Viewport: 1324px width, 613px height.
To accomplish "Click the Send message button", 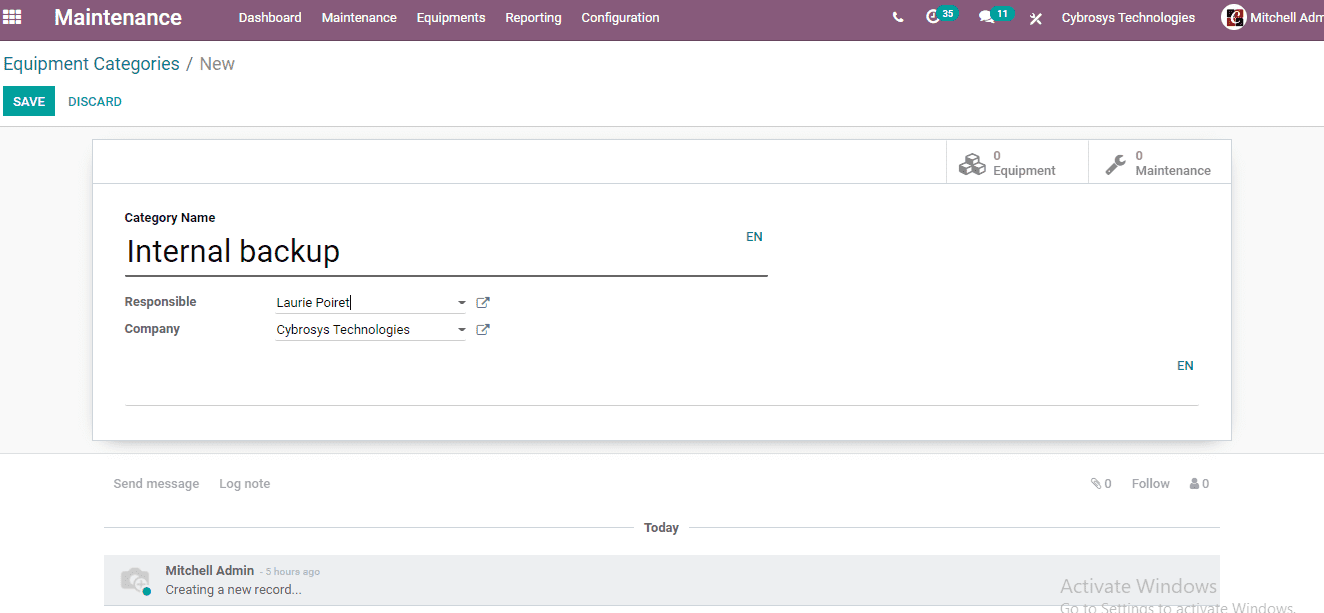I will pos(156,484).
